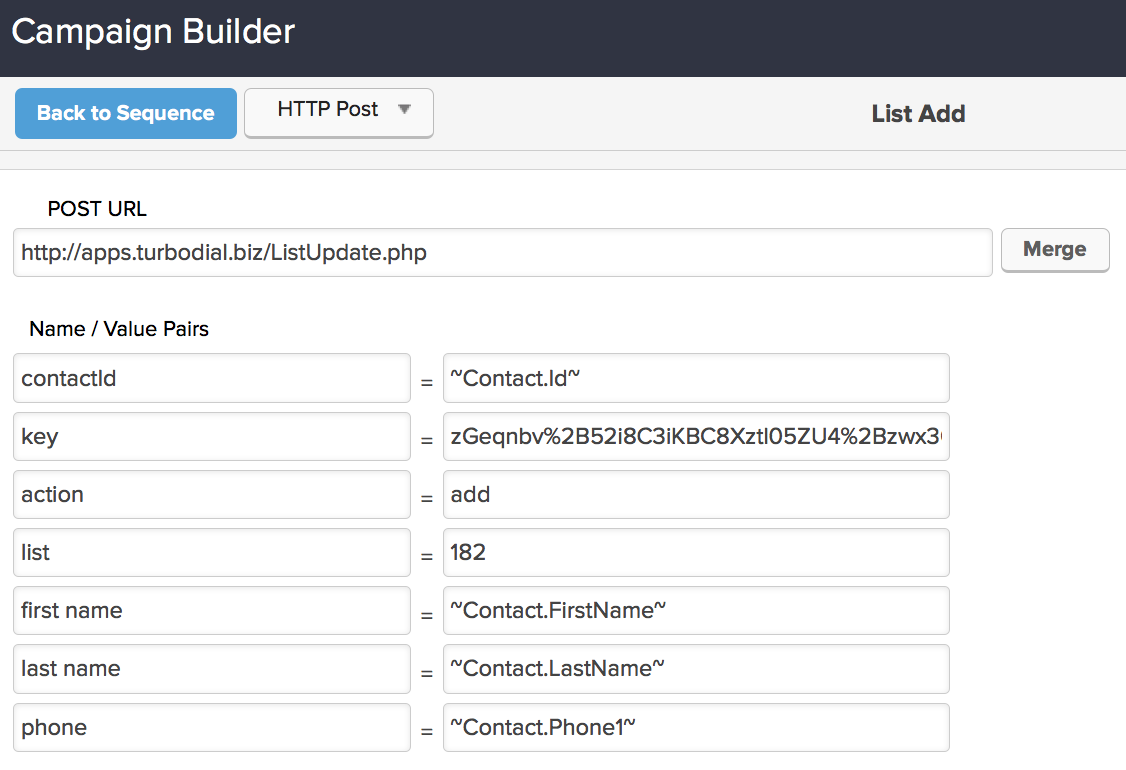Select the ~Contact.Id~ value field
The height and width of the screenshot is (770, 1126).
coord(696,378)
